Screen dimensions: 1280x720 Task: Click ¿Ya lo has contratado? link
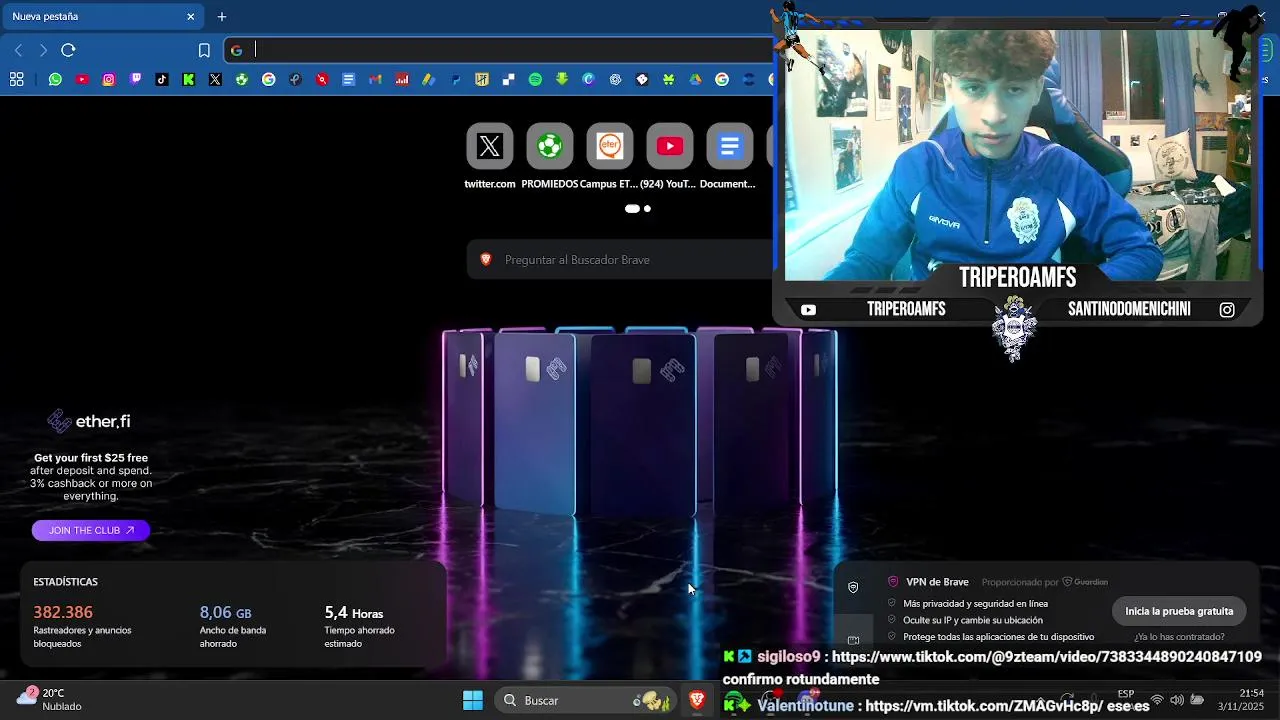1179,637
